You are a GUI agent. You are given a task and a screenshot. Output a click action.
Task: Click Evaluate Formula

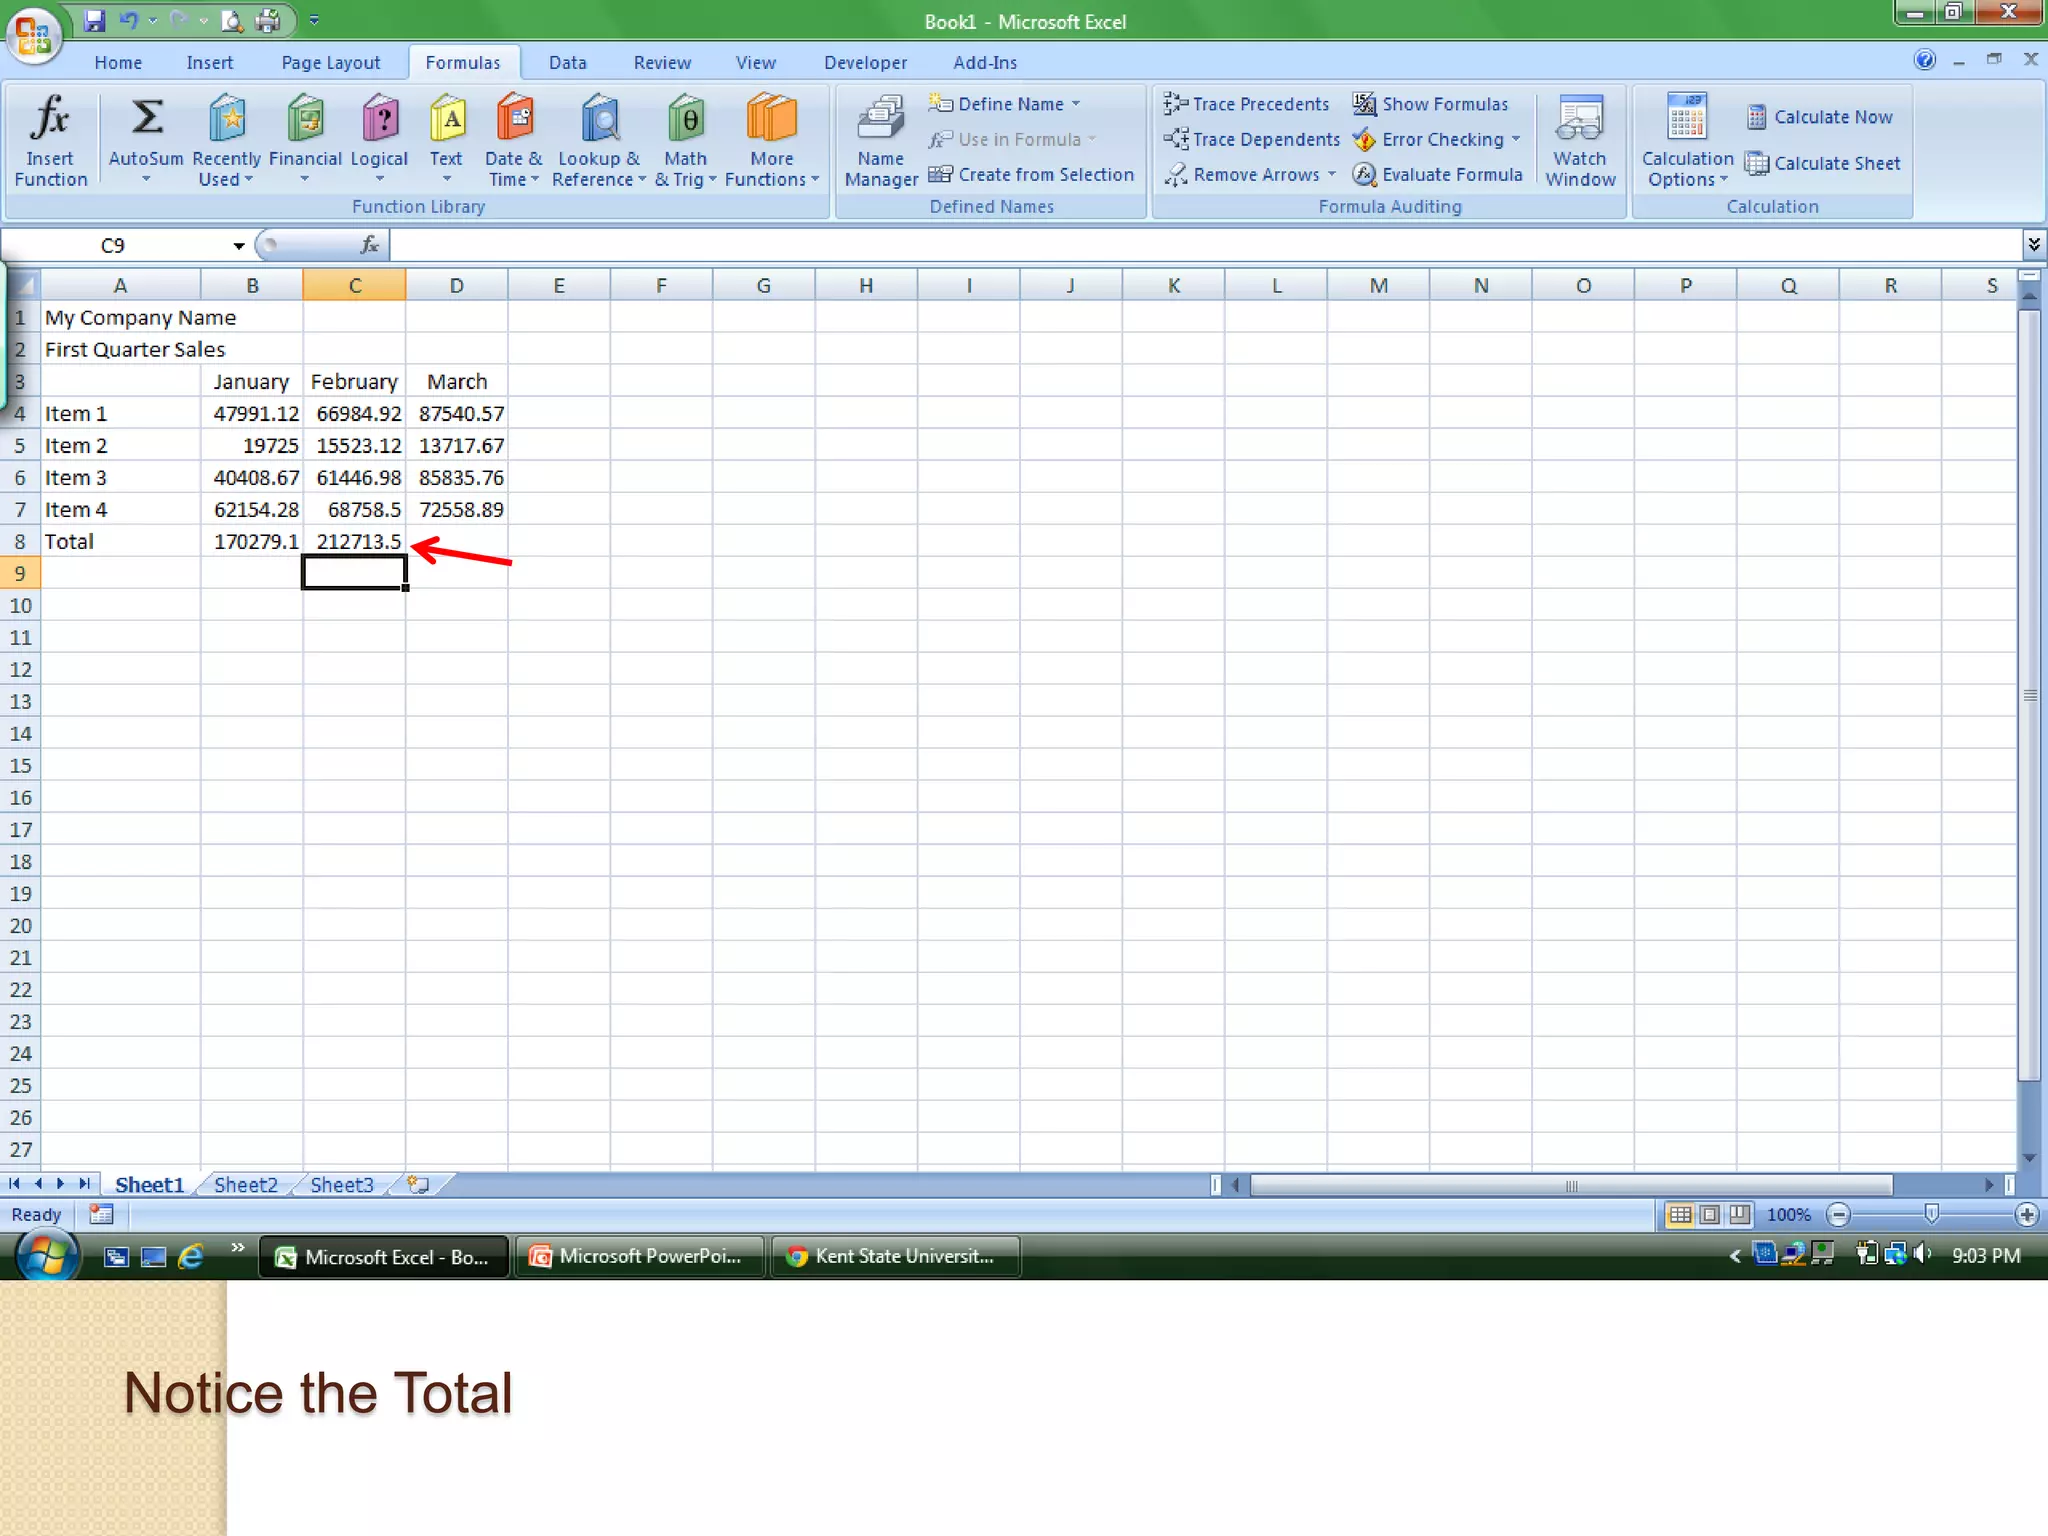point(1438,174)
